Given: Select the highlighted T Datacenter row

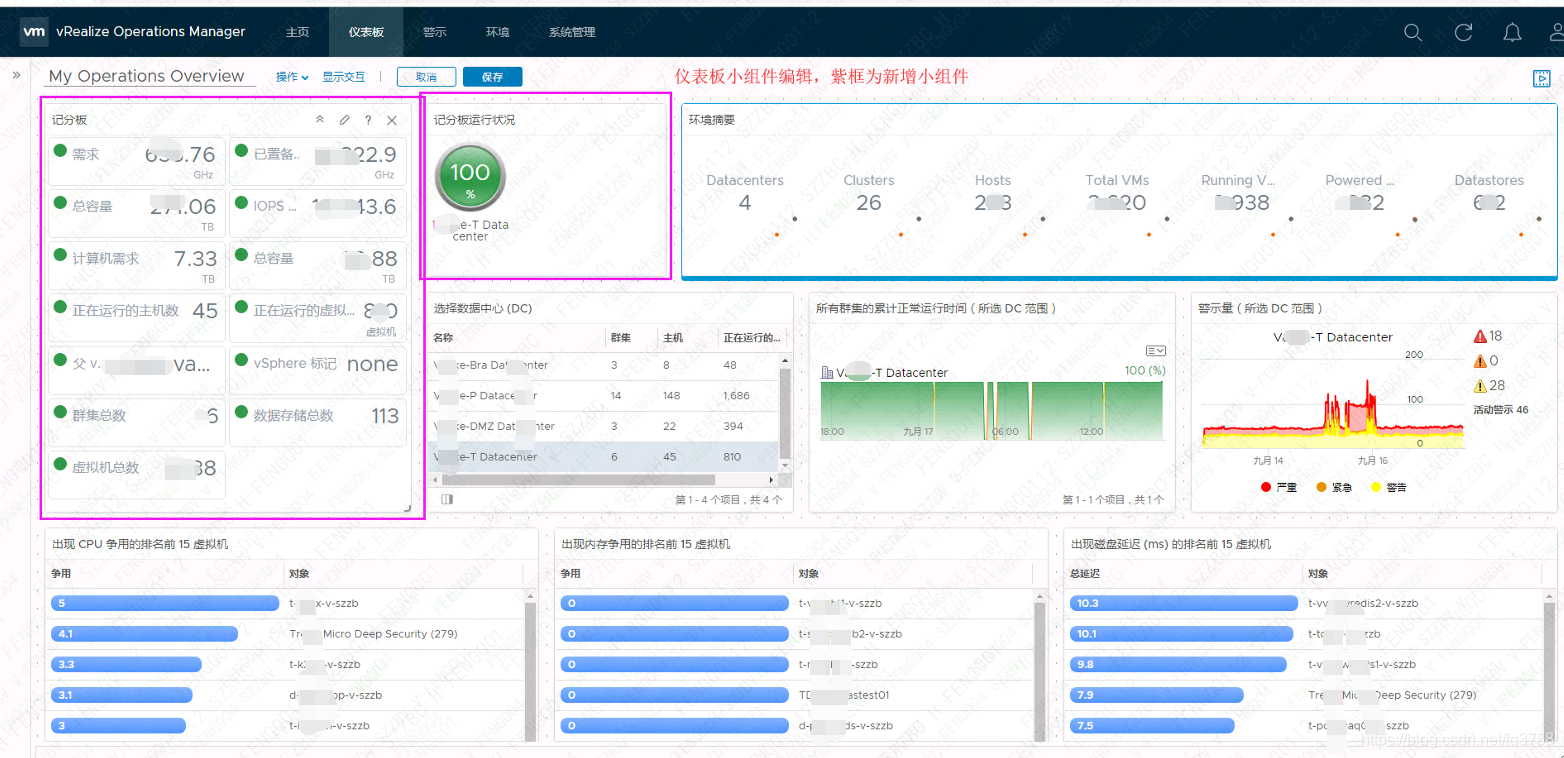Looking at the screenshot, I should (603, 457).
